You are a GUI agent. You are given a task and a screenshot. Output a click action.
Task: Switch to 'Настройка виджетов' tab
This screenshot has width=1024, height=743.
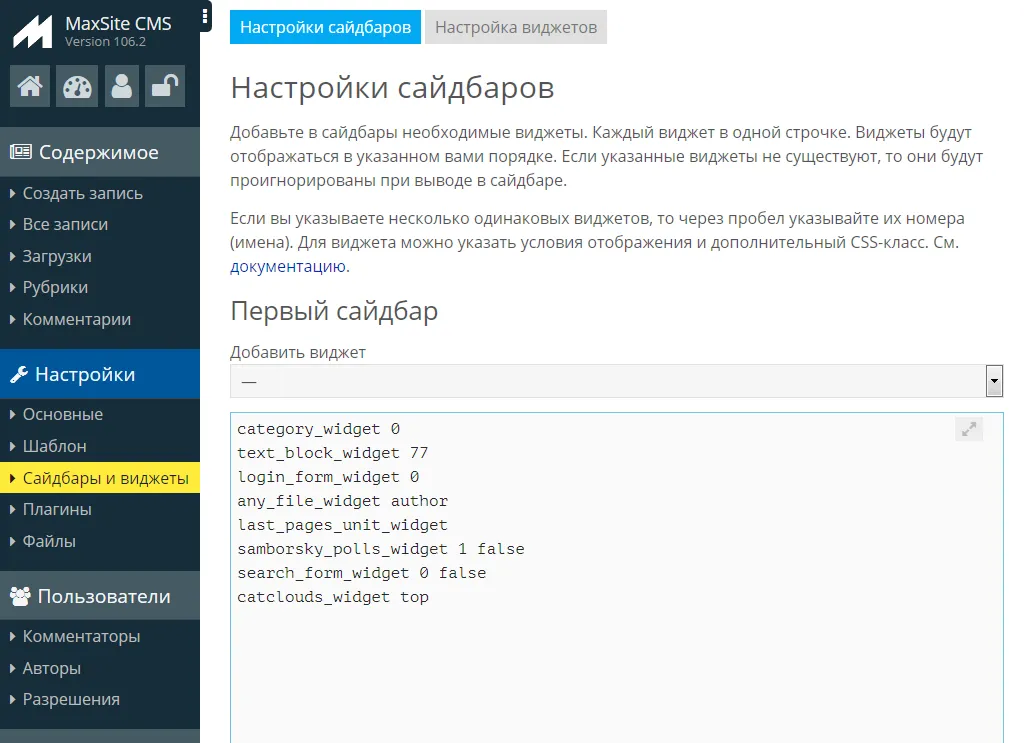pyautogui.click(x=516, y=27)
